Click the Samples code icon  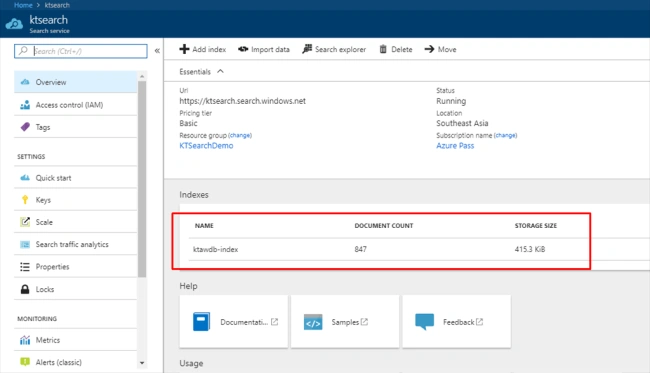313,322
